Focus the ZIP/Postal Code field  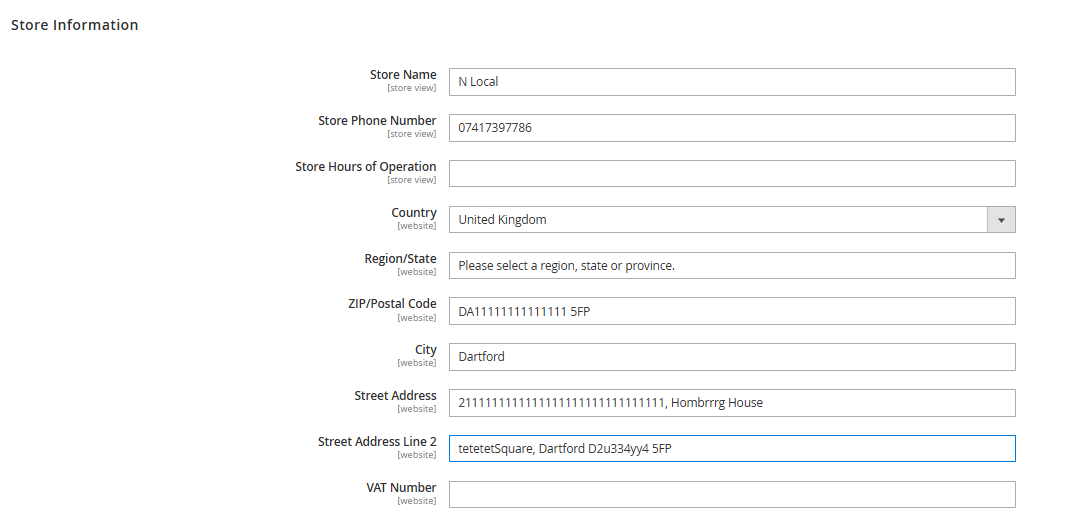pos(731,312)
